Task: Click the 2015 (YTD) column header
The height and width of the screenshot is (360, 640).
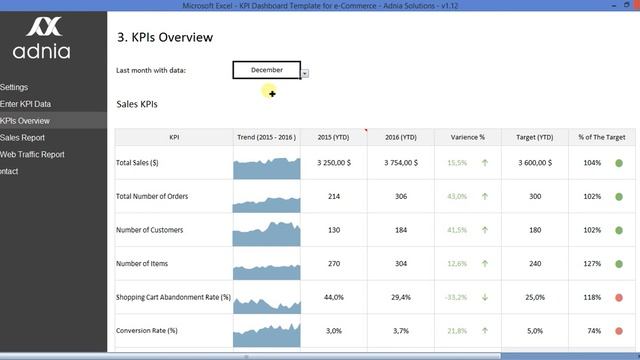Action: pos(333,137)
